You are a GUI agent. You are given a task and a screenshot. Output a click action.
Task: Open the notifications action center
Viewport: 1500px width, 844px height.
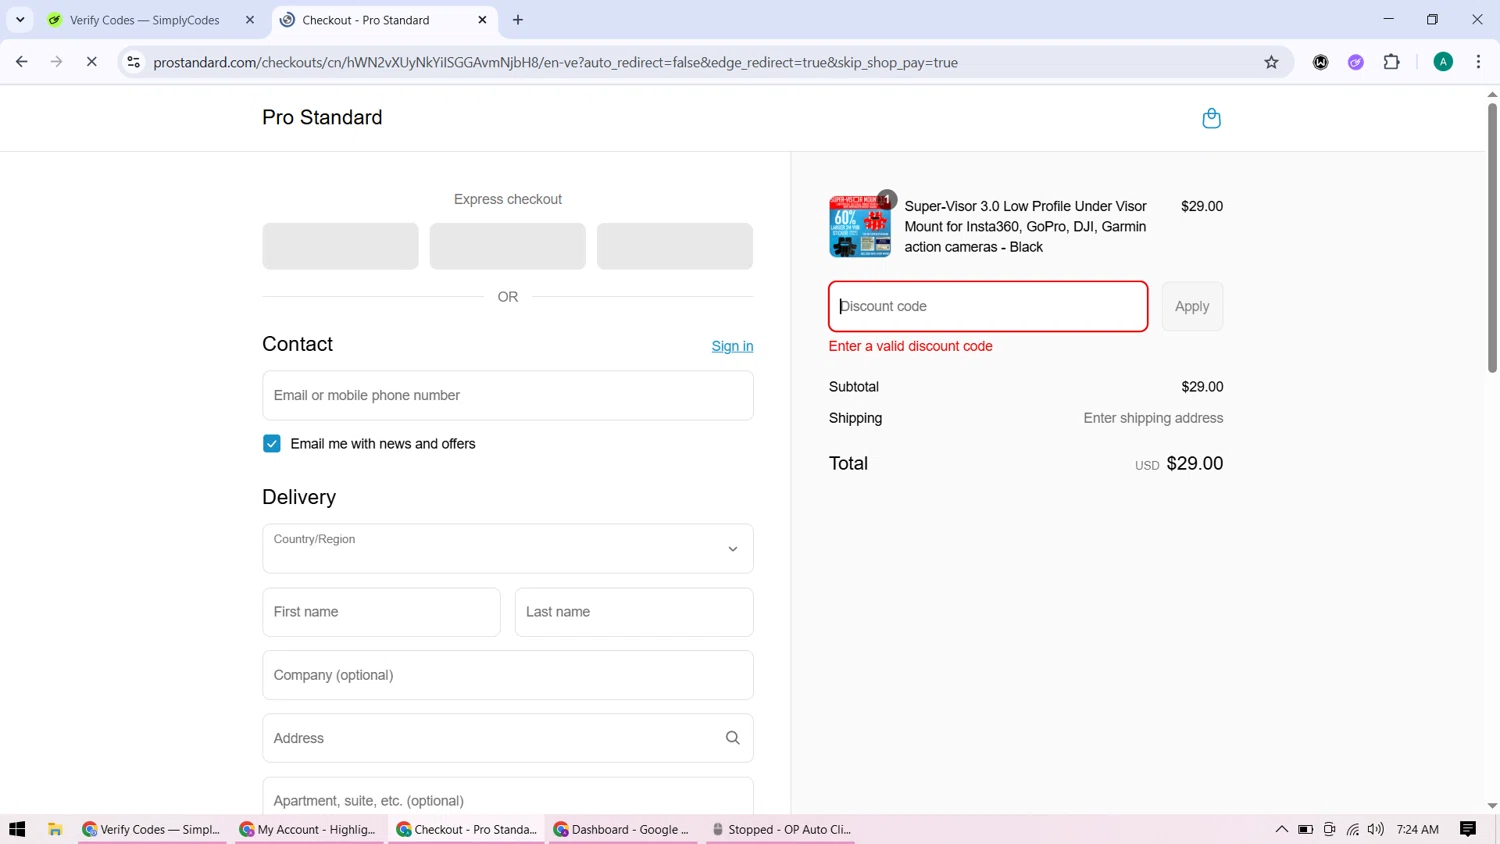click(x=1468, y=829)
